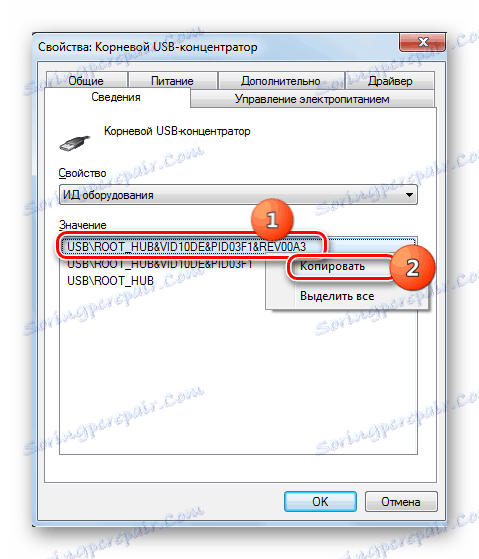
Task: Click the USB device icon
Action: (x=74, y=143)
